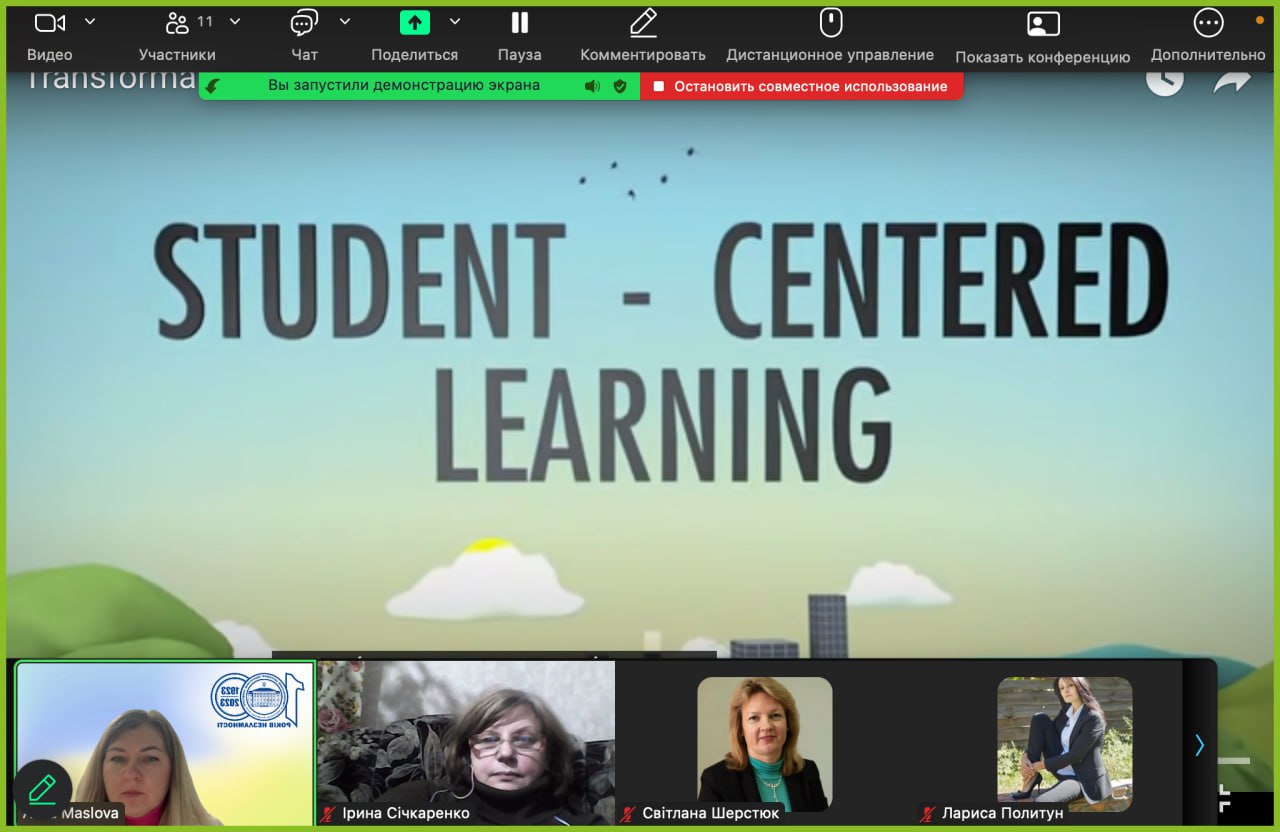Open the Комментировать annotation pencil tool

click(x=643, y=23)
